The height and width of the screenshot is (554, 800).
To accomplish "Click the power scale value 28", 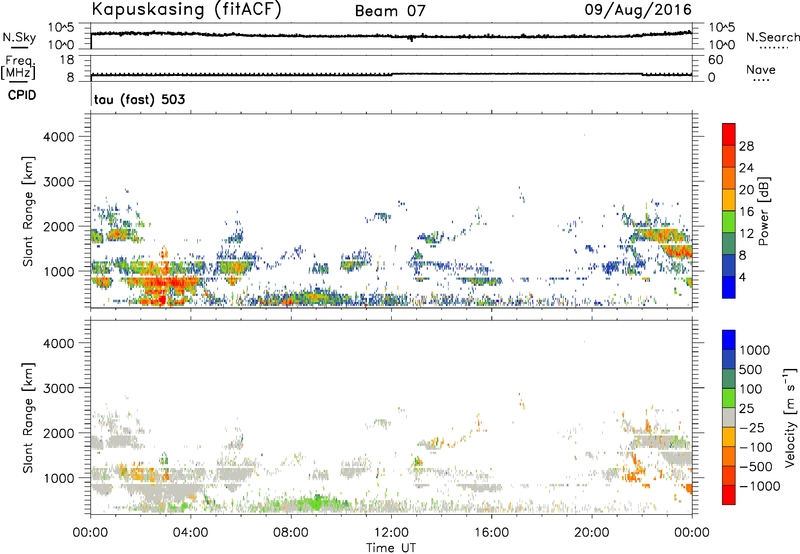I will click(x=746, y=146).
